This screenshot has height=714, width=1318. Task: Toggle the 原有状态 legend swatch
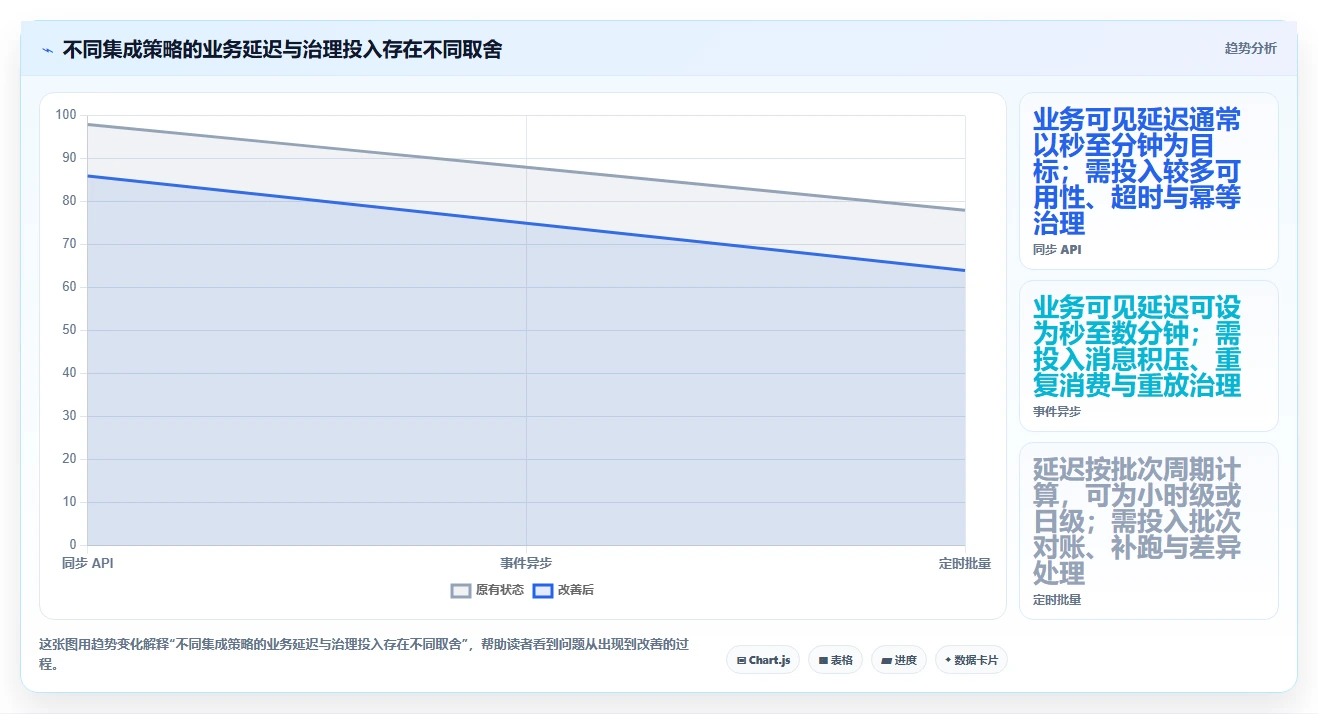(461, 590)
